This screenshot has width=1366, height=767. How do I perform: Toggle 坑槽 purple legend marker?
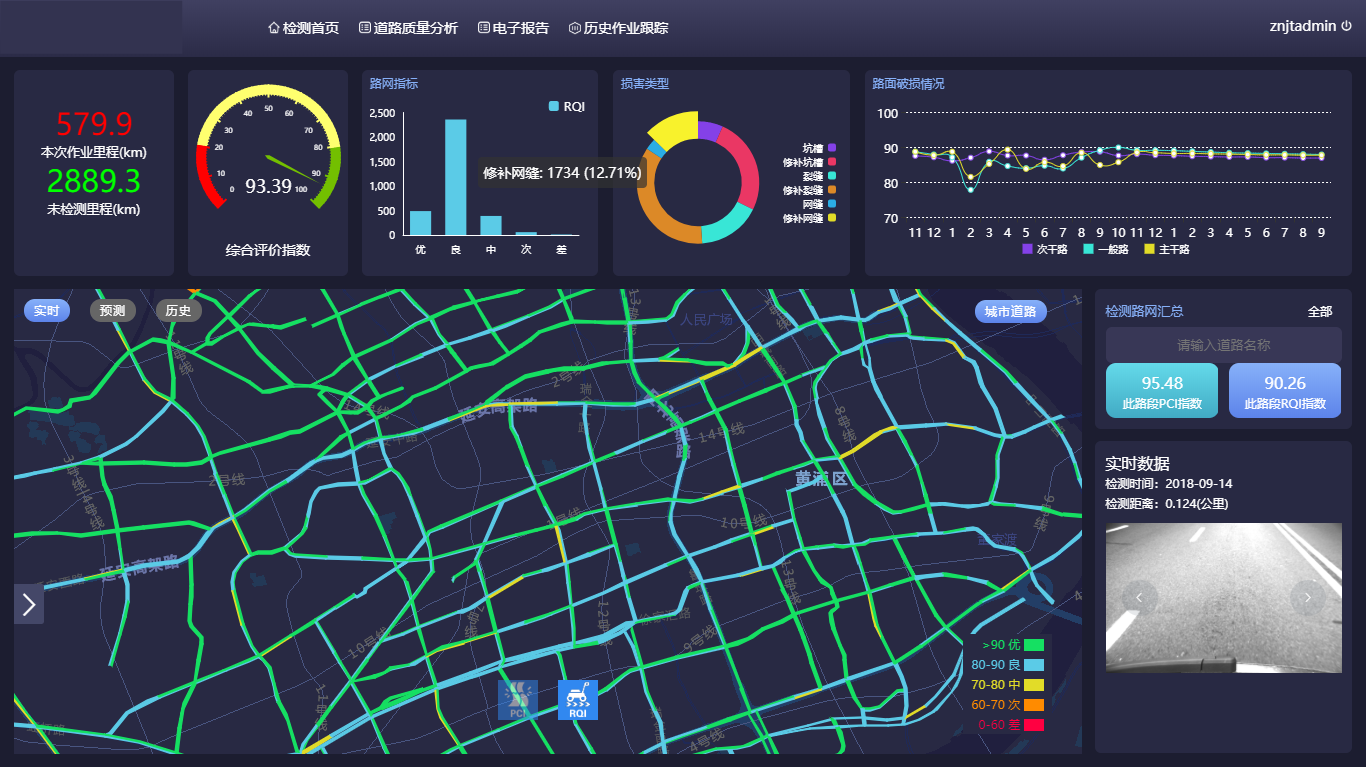pos(832,148)
